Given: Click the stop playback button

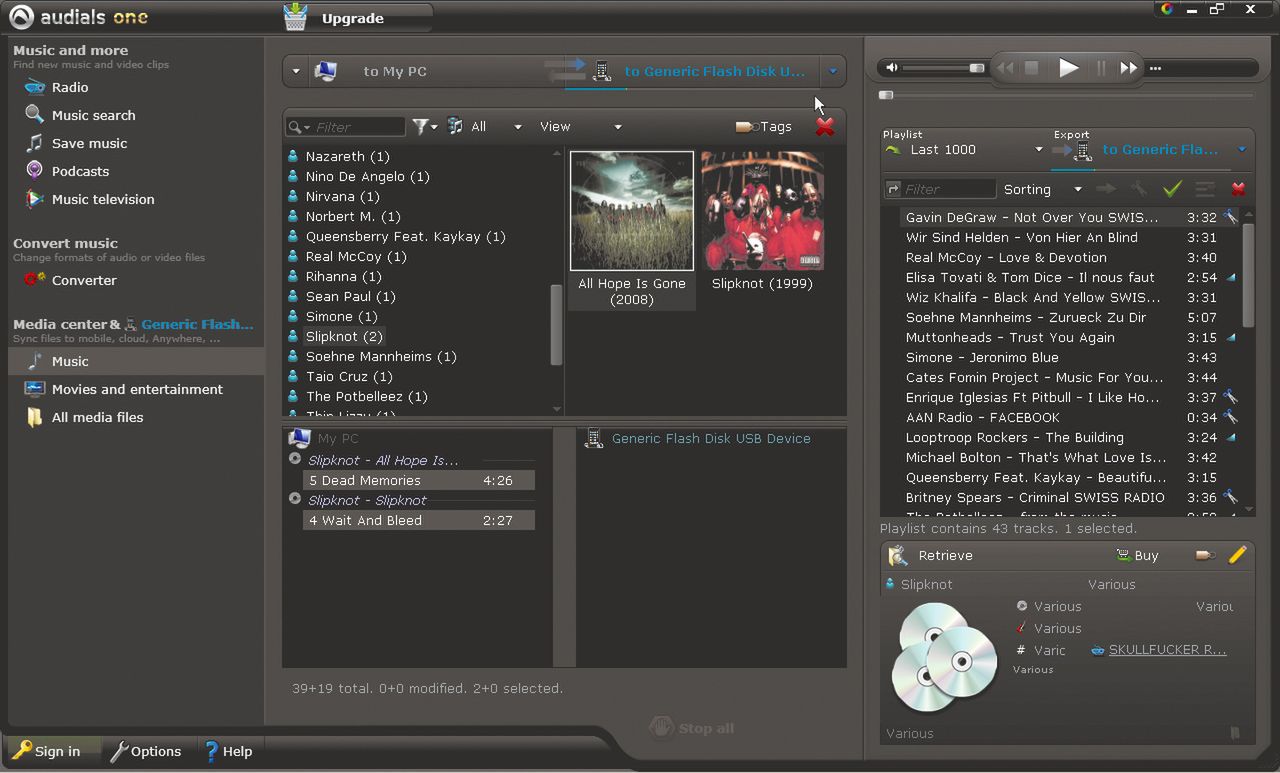Looking at the screenshot, I should (1032, 68).
